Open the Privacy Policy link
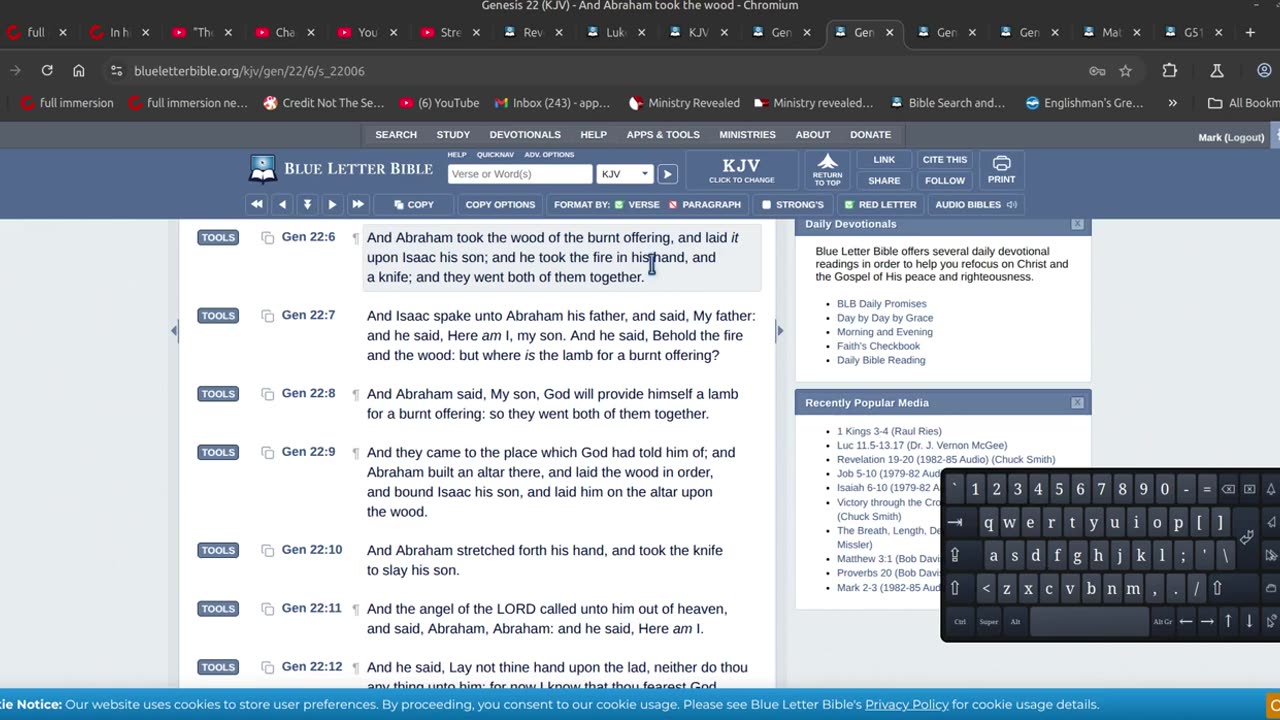The width and height of the screenshot is (1280, 720). click(x=906, y=705)
